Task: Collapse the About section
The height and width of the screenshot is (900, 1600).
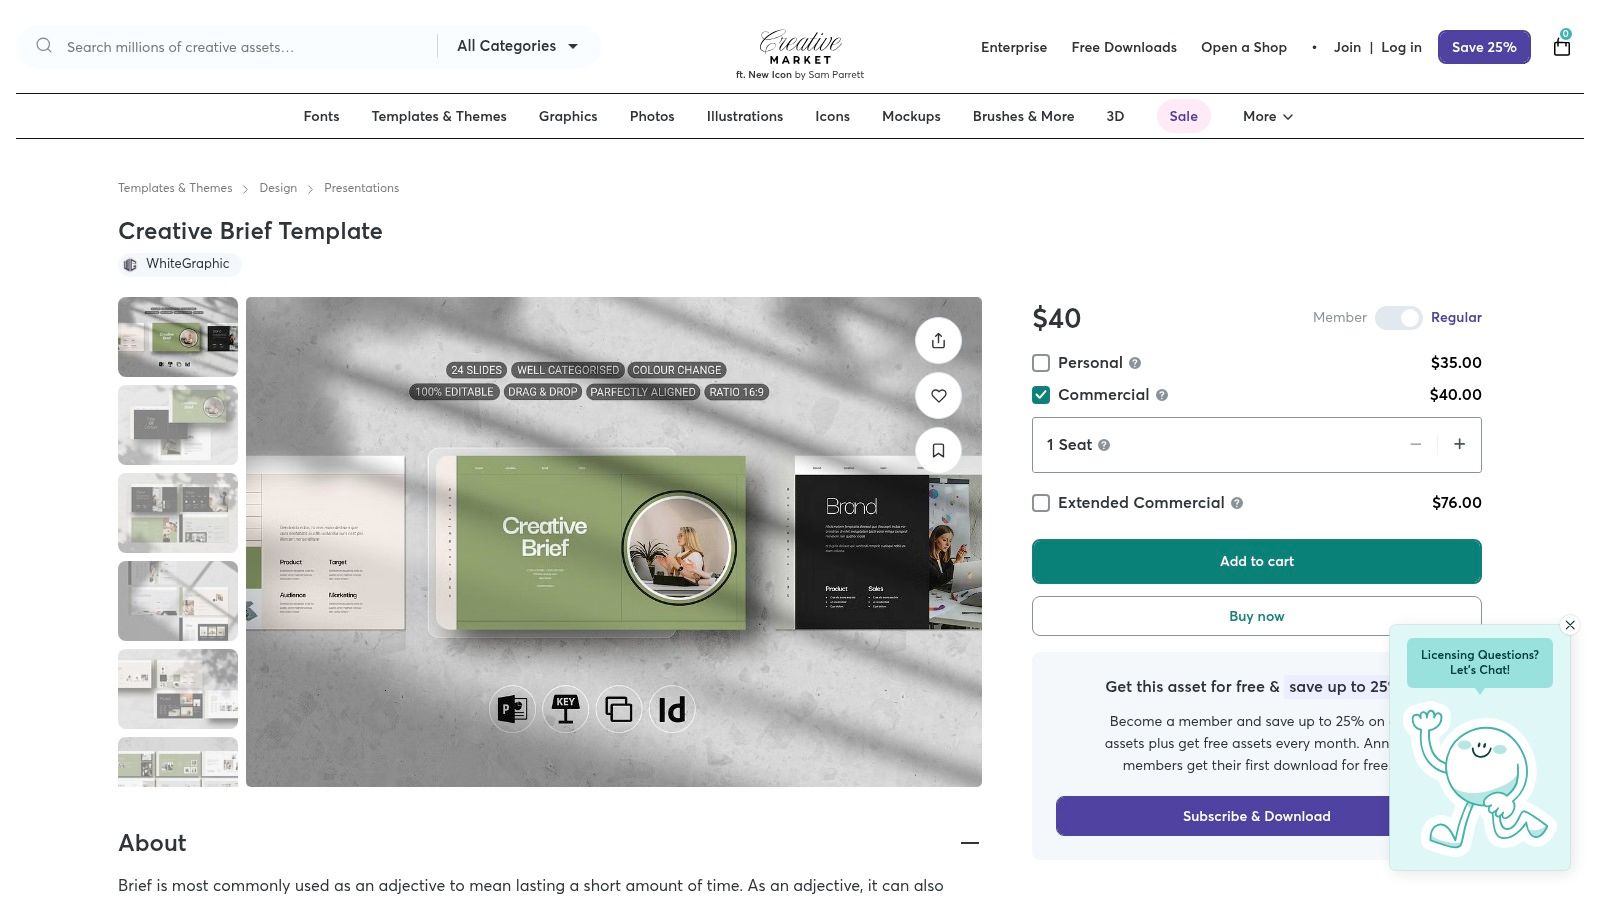Action: (969, 843)
